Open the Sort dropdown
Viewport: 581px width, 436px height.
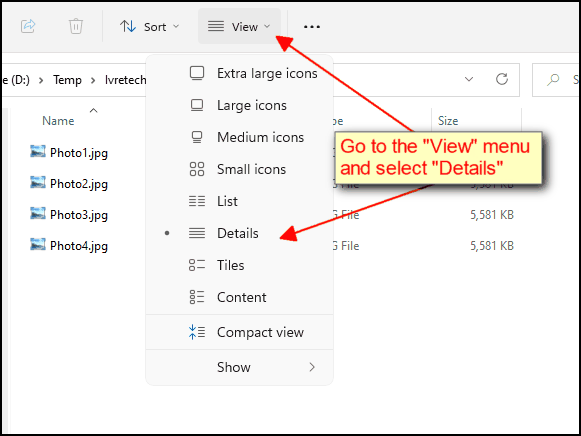[150, 27]
